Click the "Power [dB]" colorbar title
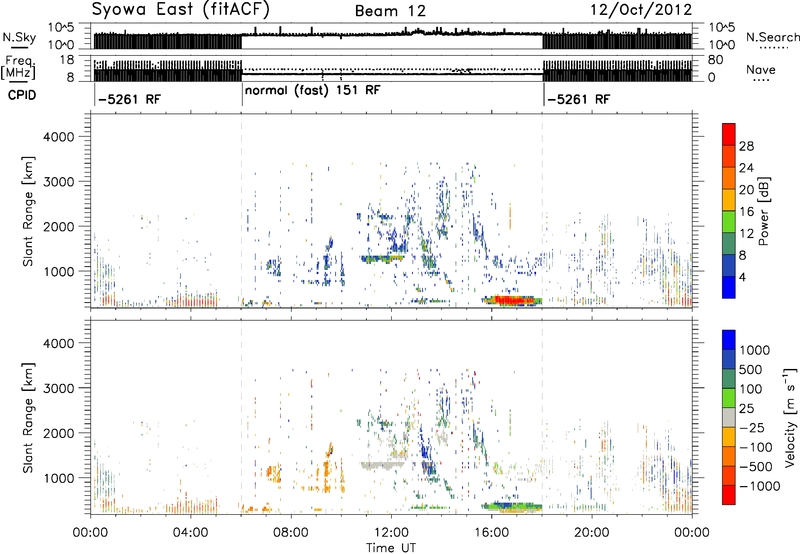The height and width of the screenshot is (554, 800). (763, 211)
